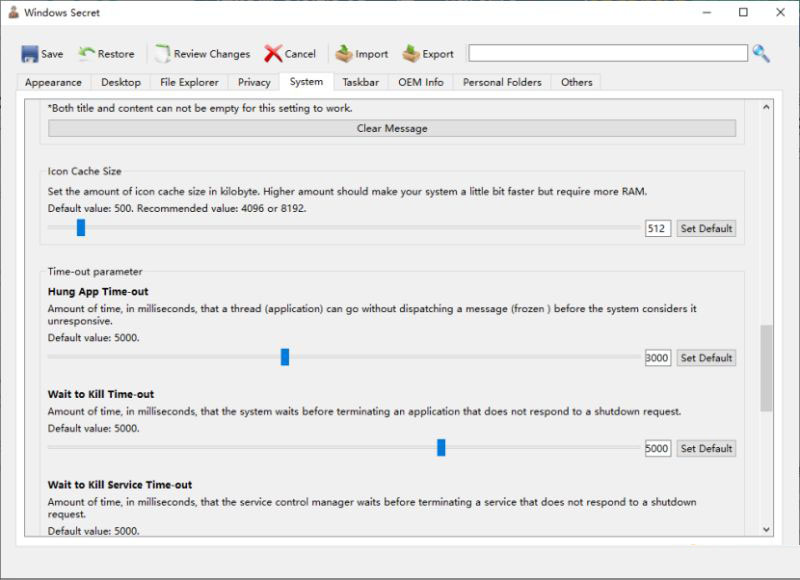Click the Restore arrow icon
This screenshot has width=800, height=580.
(x=86, y=53)
